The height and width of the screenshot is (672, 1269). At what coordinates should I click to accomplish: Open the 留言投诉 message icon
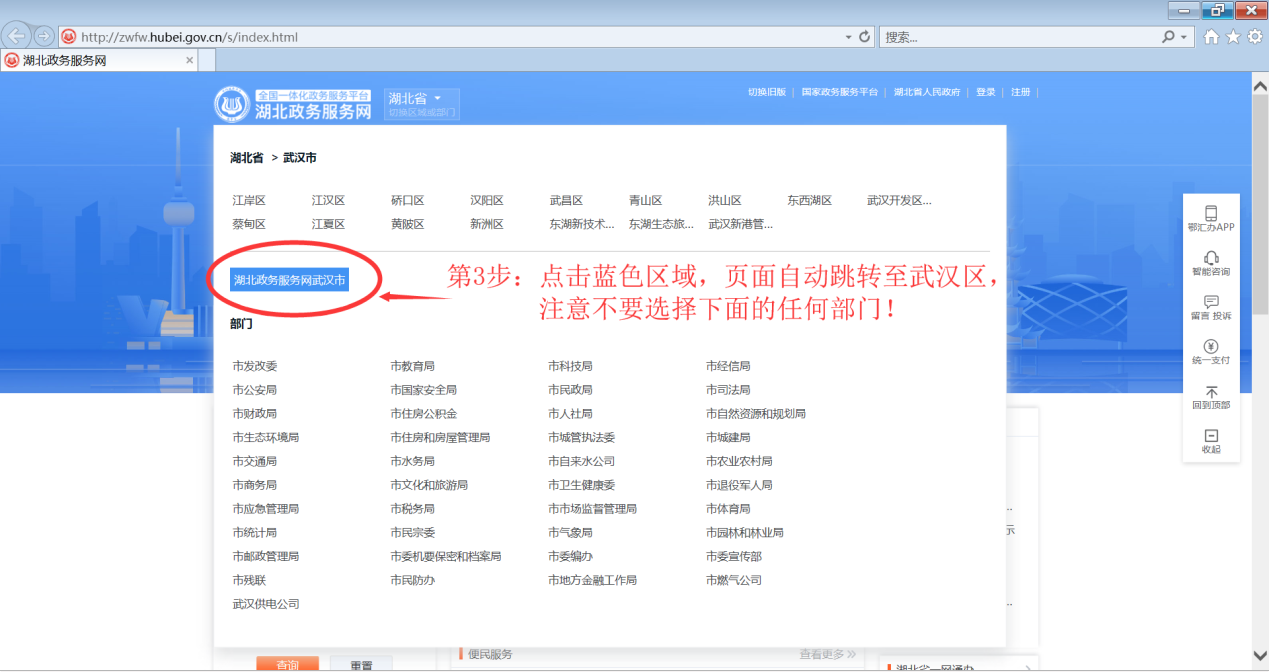1211,302
